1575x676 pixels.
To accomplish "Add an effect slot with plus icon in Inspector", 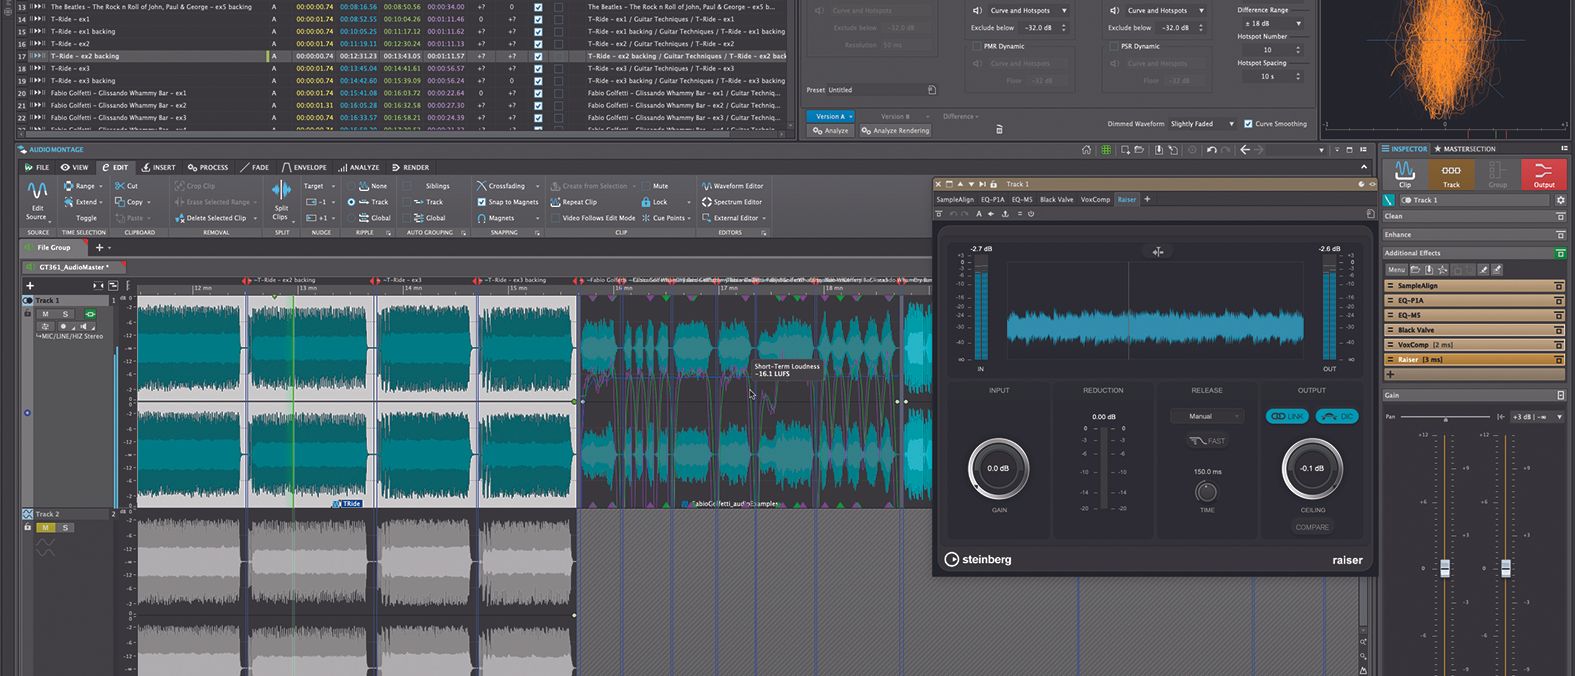I will [1390, 375].
